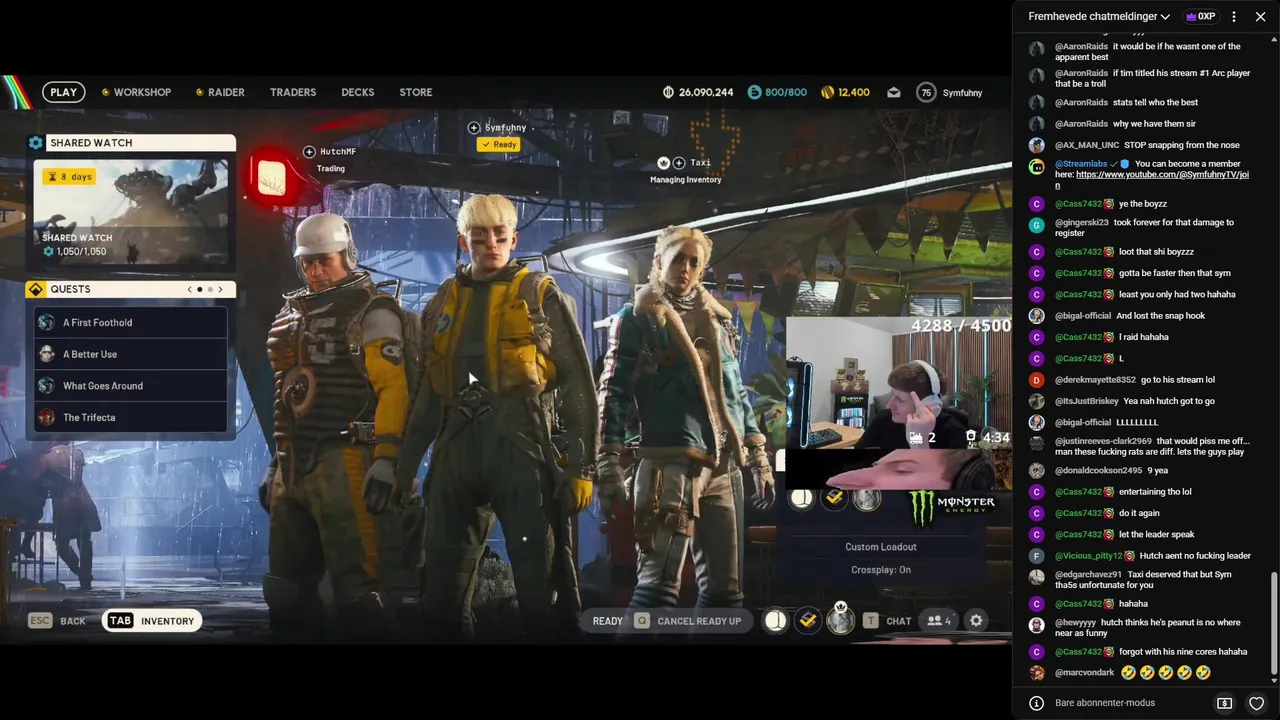
Task: Open the Shared Watch event thumbnail
Action: (131, 212)
